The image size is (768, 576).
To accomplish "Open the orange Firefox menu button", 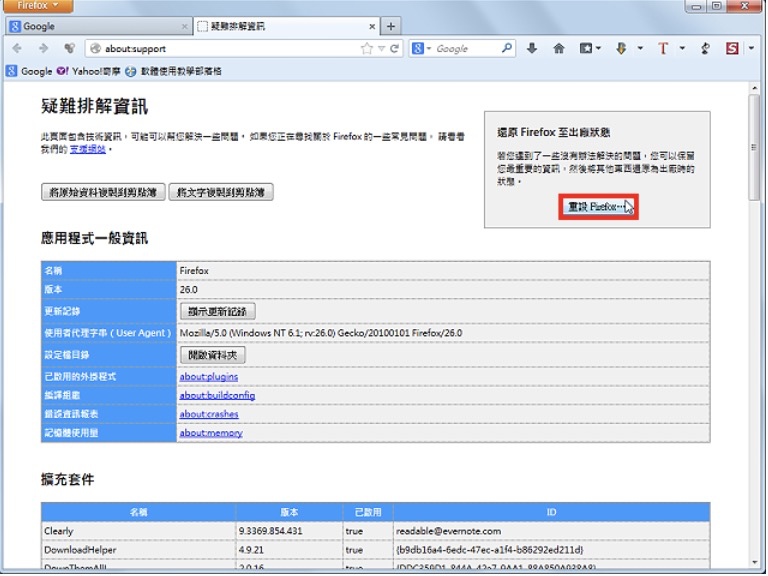I will pos(37,6).
